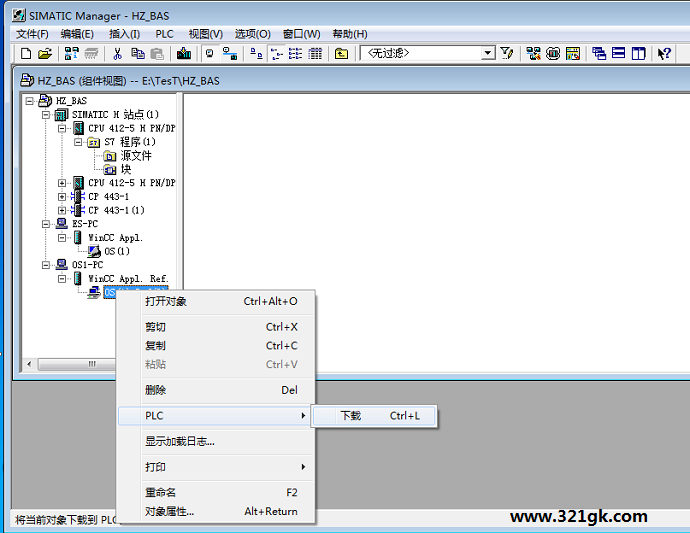Collapse the HZ_BAS project root node
This screenshot has width=690, height=533.
pyautogui.click(x=29, y=101)
